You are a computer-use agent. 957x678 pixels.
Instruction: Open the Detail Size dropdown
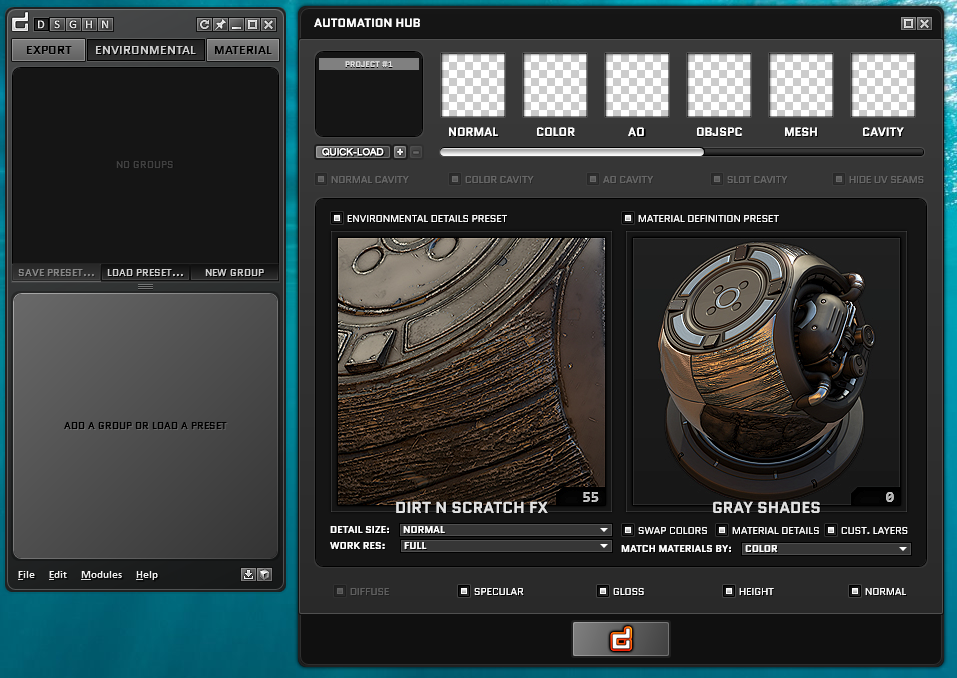tap(505, 530)
